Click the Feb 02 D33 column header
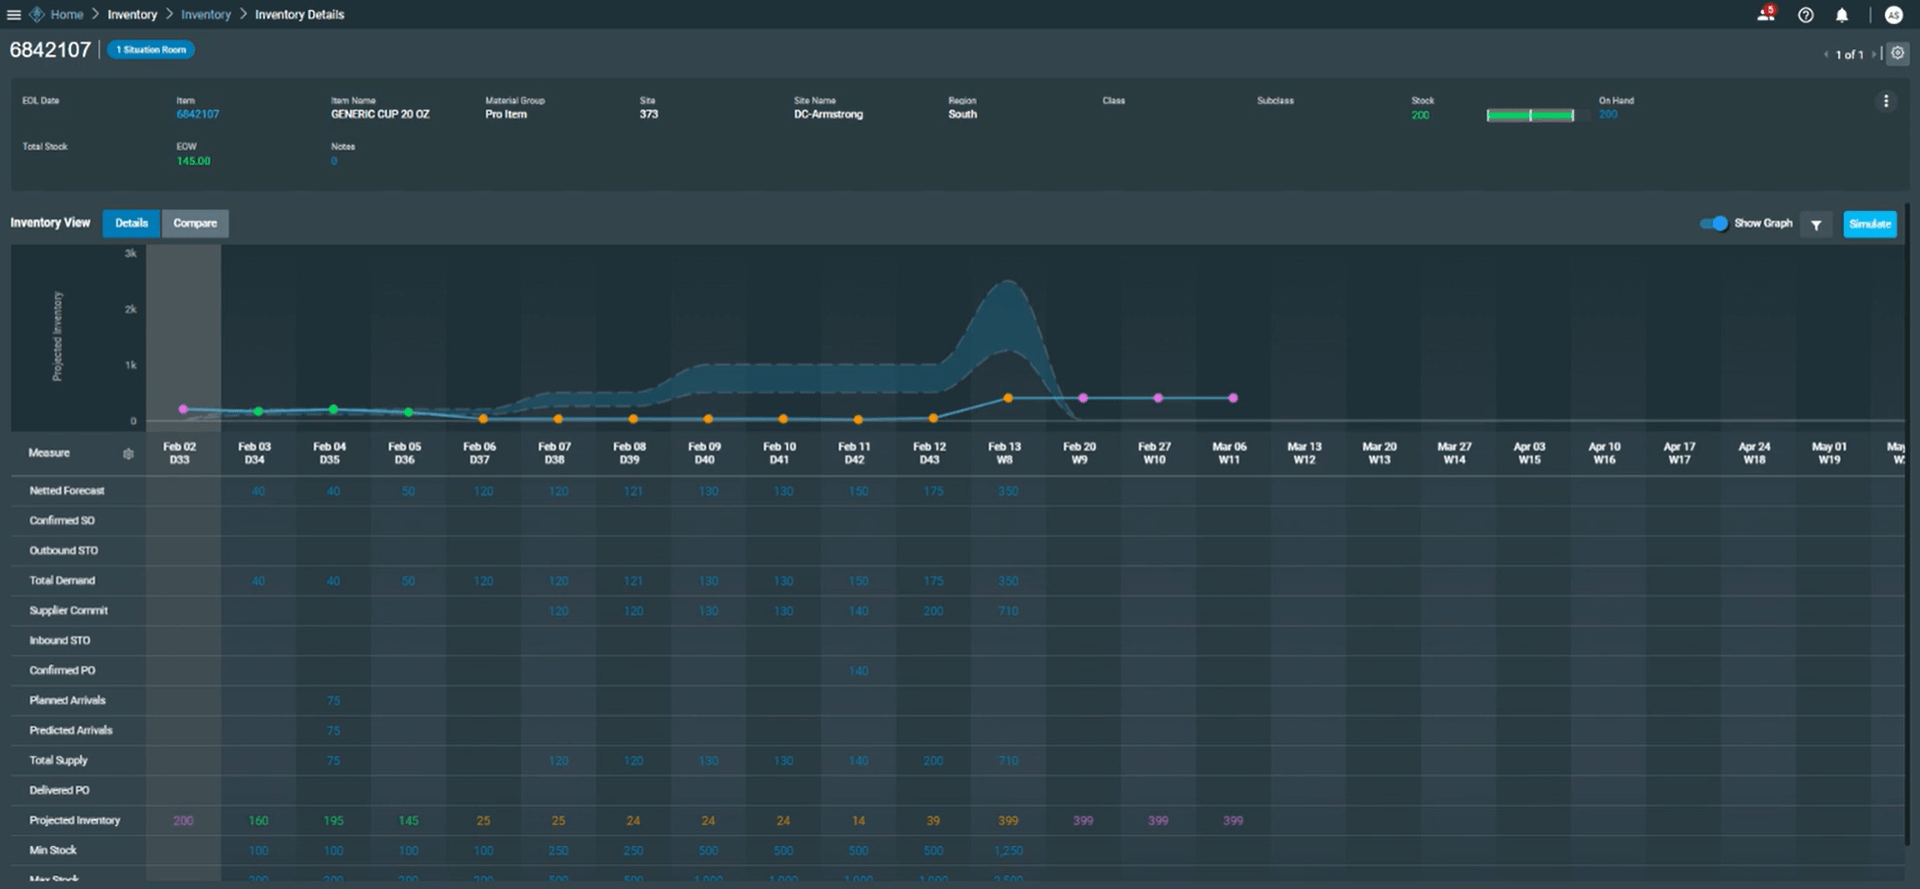1920x889 pixels. pos(180,453)
